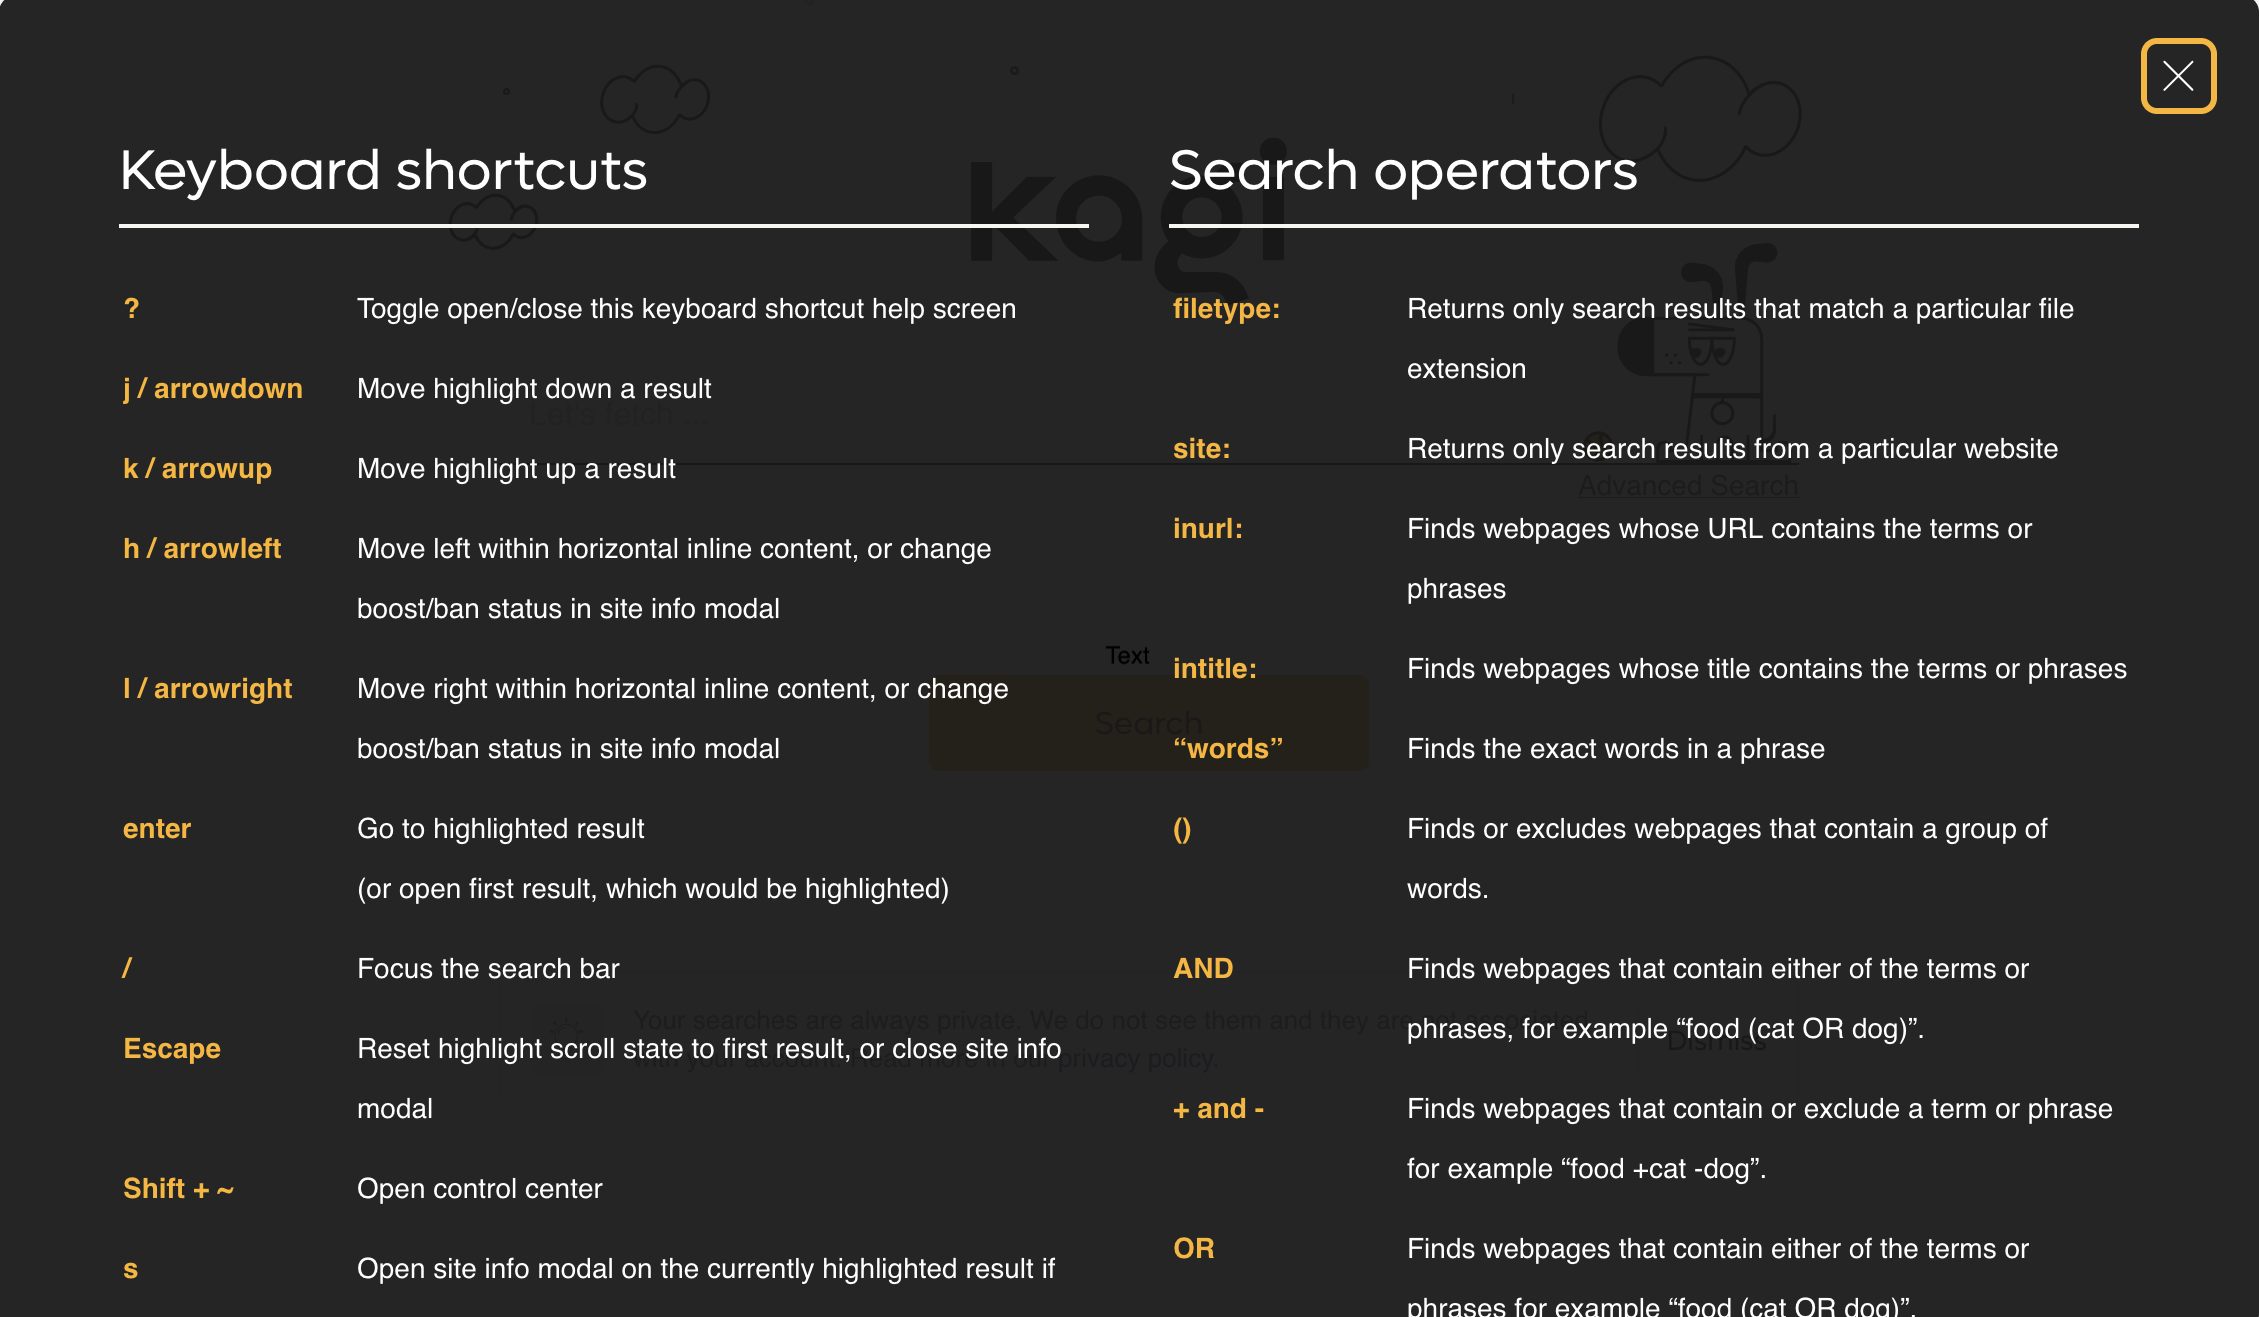
Task: Click the Keyboard shortcuts heading
Action: click(383, 171)
